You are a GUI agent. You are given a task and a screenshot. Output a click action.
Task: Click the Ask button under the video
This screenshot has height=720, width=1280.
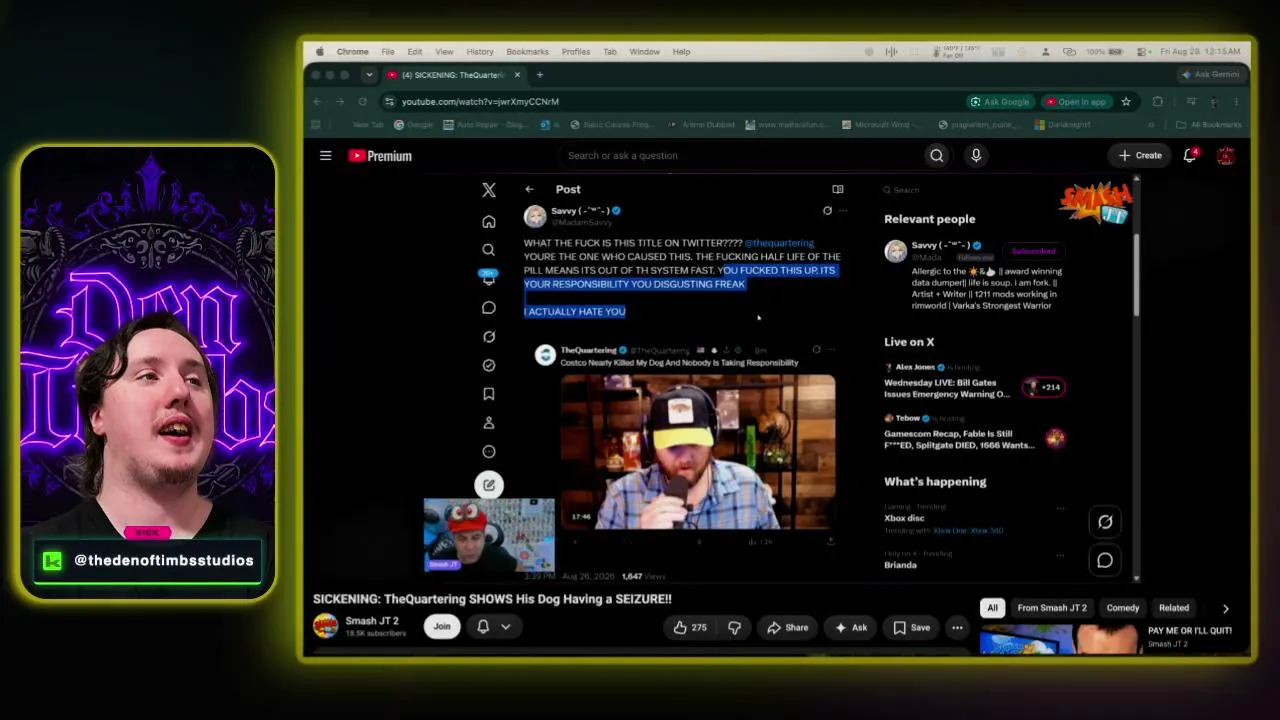point(851,627)
